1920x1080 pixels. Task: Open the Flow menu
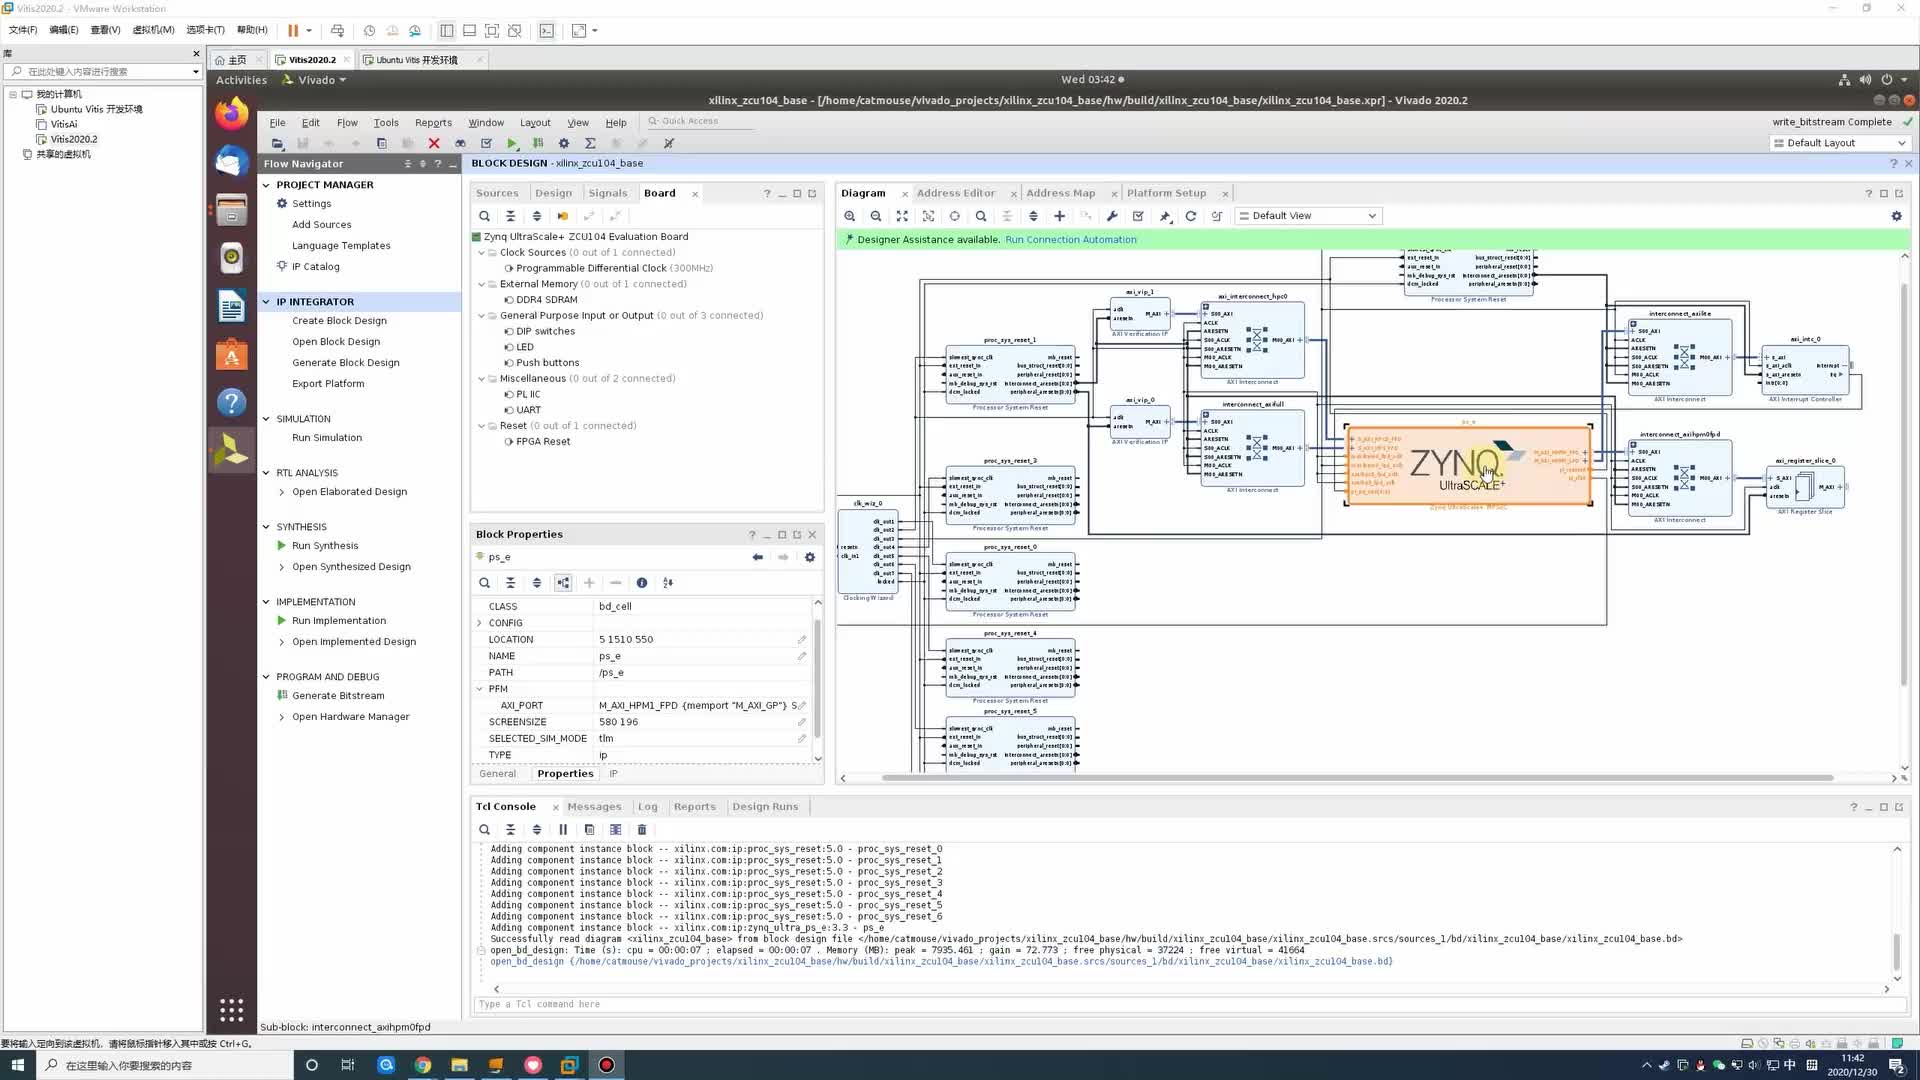pos(347,123)
